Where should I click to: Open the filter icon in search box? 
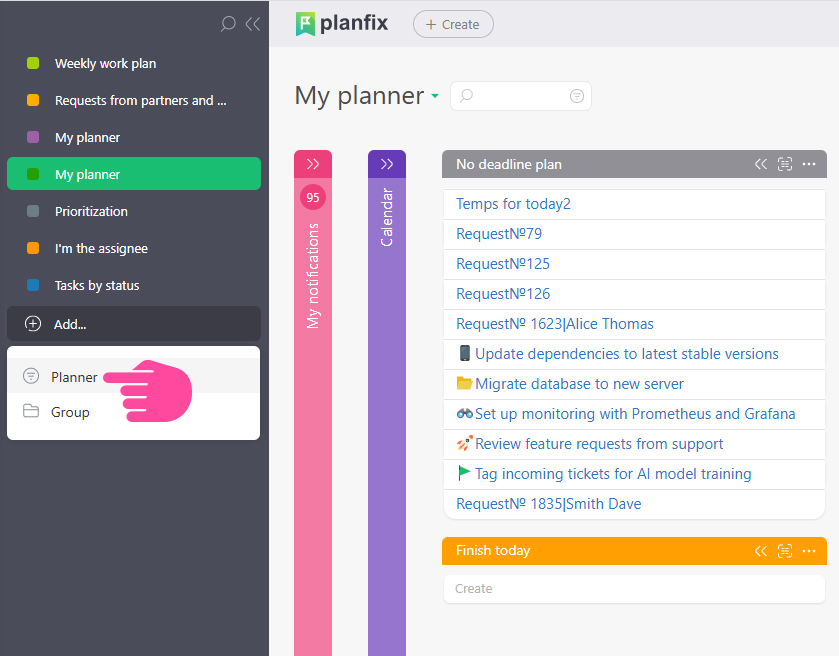point(577,96)
